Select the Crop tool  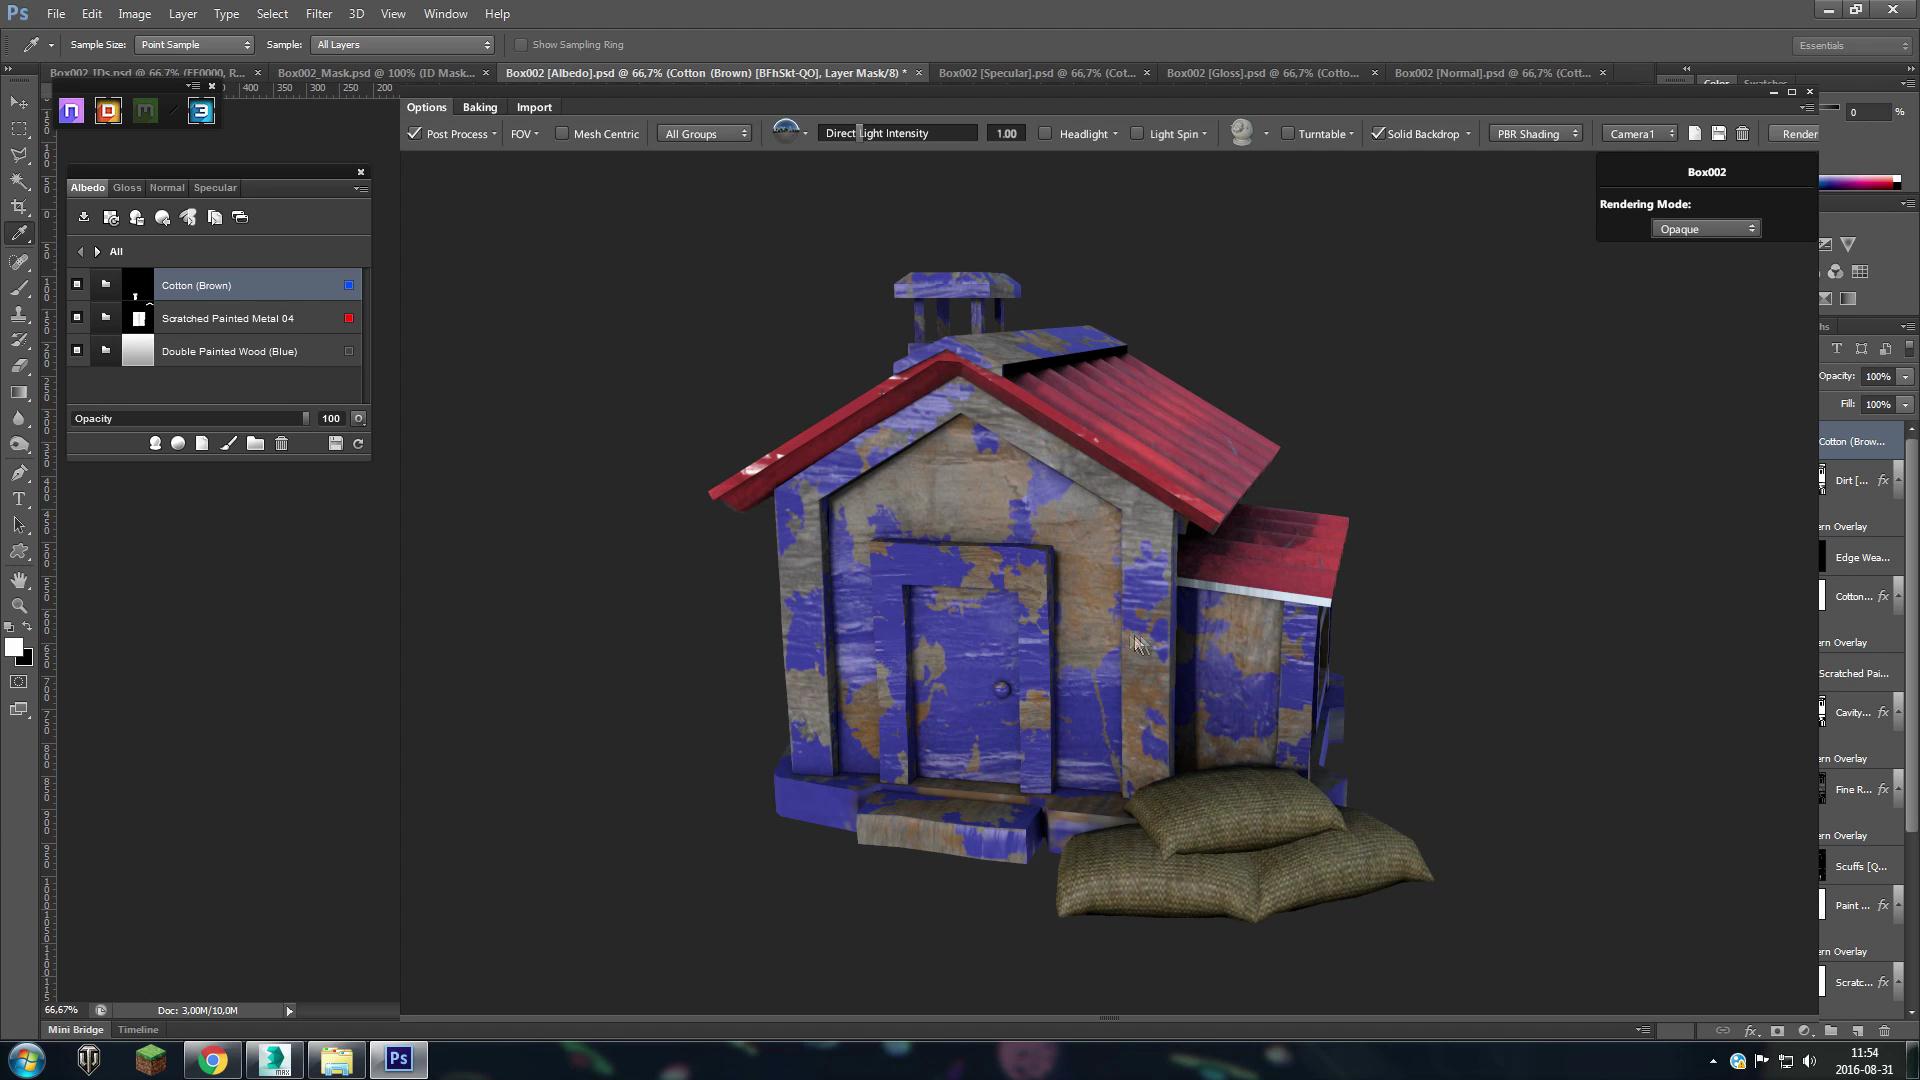19,207
